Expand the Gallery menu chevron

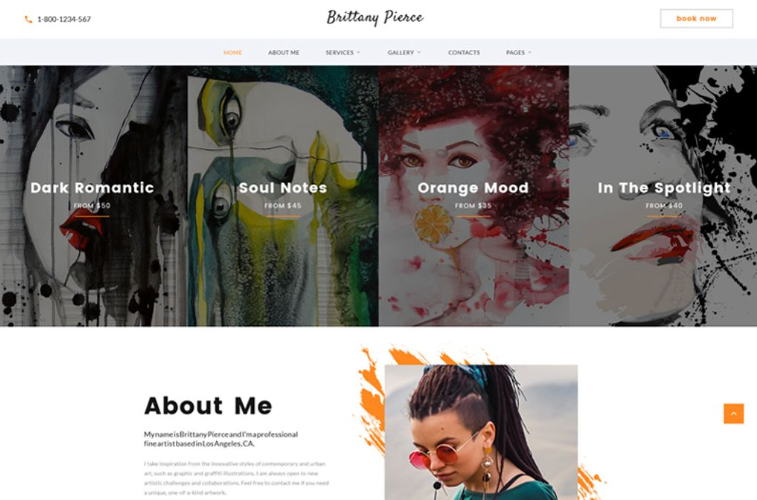coord(419,53)
